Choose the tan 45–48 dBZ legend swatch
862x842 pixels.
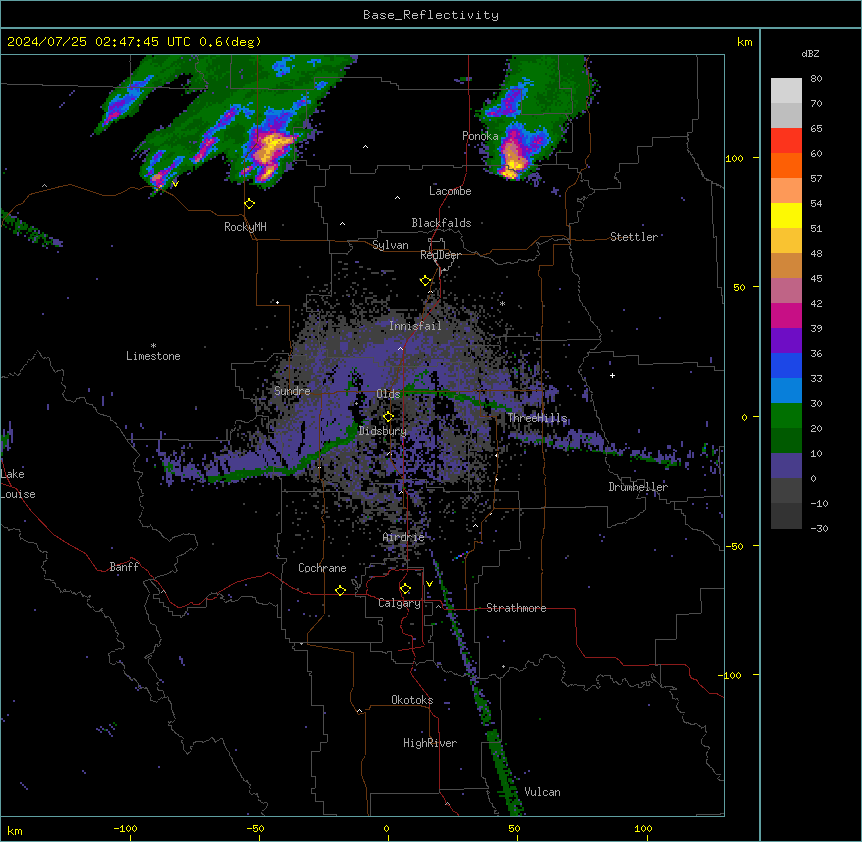786,265
